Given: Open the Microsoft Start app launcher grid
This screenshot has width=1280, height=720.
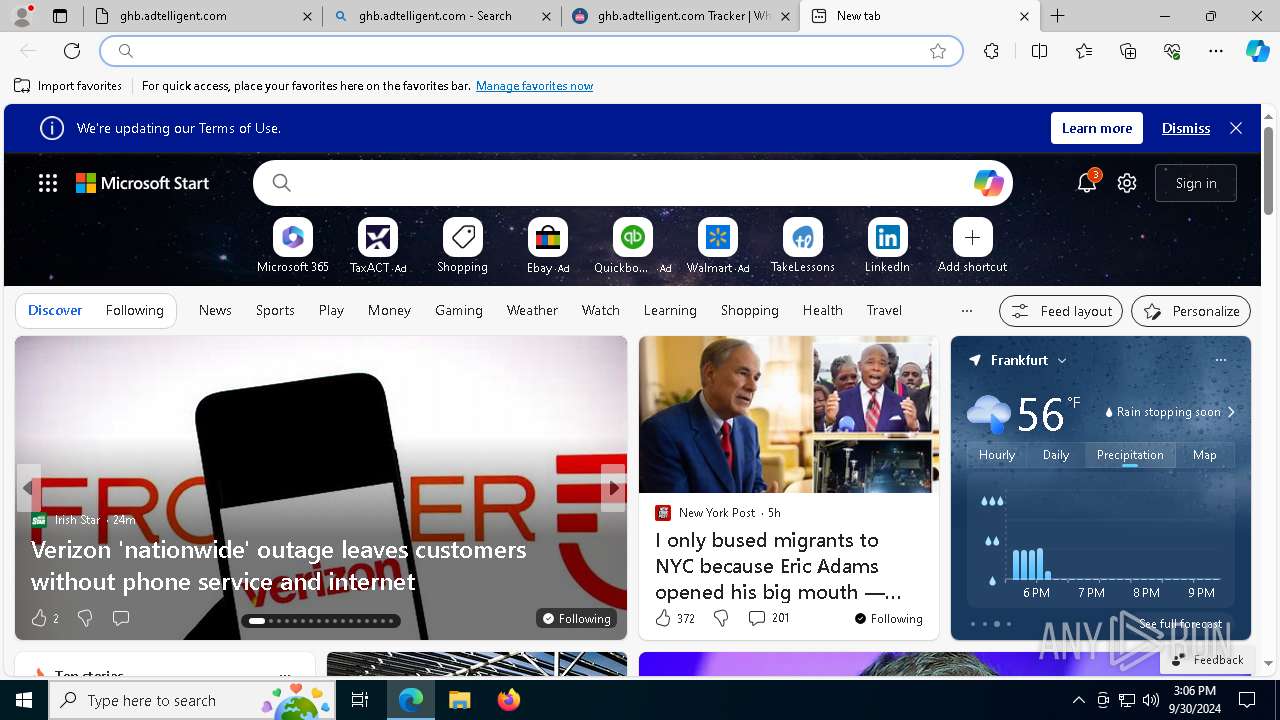Looking at the screenshot, I should (x=48, y=183).
